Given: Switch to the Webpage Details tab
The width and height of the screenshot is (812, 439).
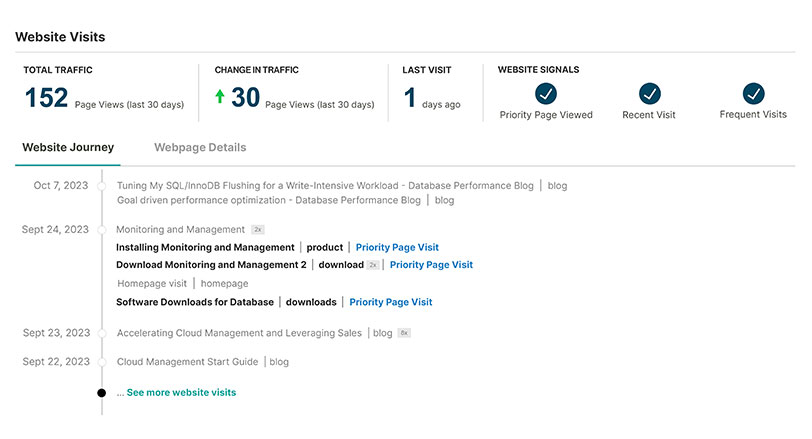Looking at the screenshot, I should click(200, 147).
